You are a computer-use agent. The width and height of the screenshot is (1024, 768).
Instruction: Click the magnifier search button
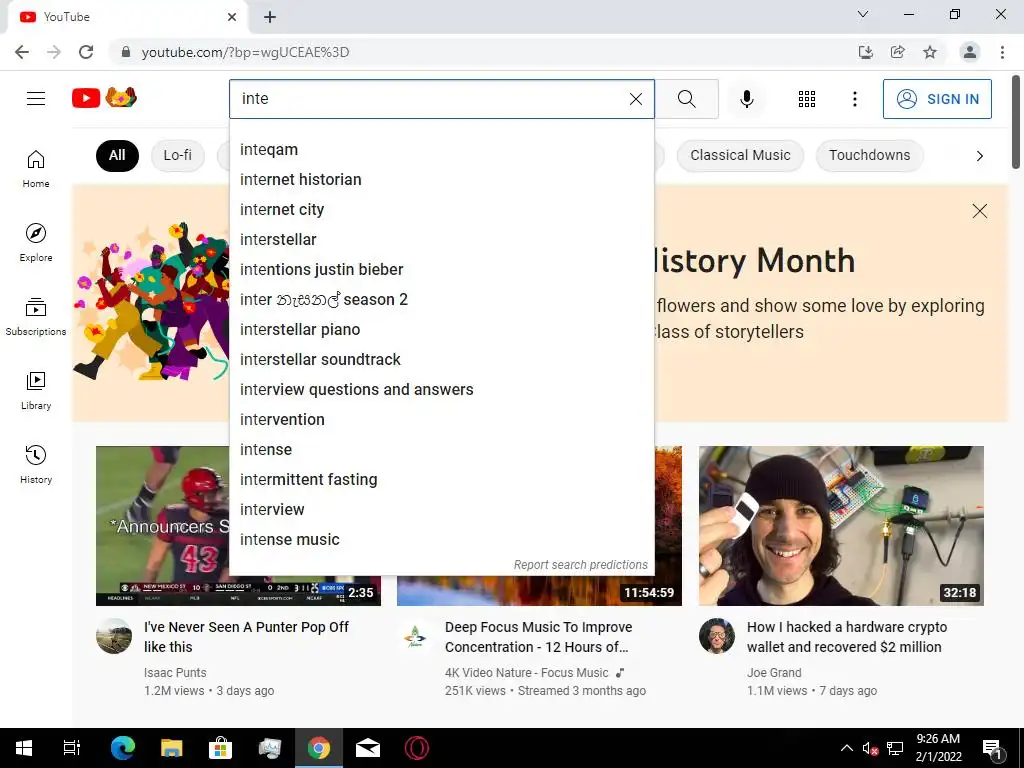pyautogui.click(x=686, y=99)
